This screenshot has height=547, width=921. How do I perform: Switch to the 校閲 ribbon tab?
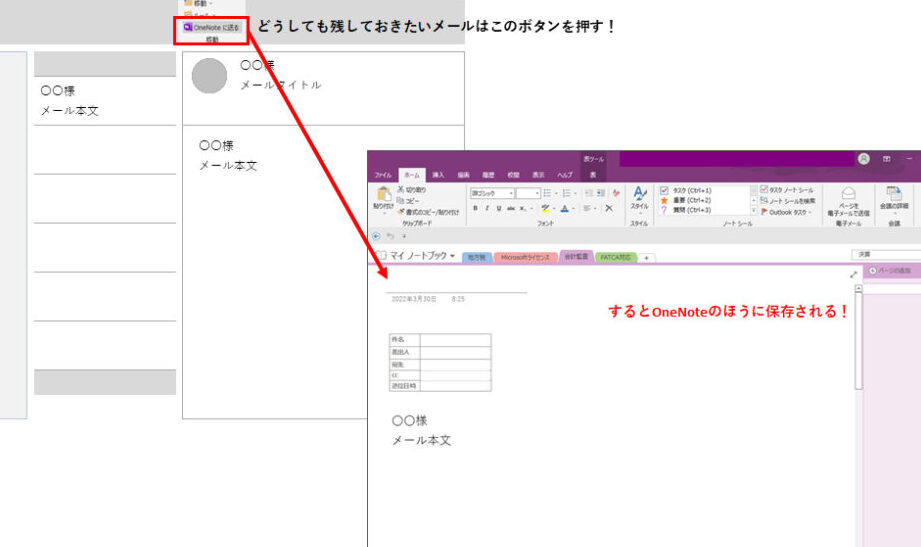coord(513,175)
